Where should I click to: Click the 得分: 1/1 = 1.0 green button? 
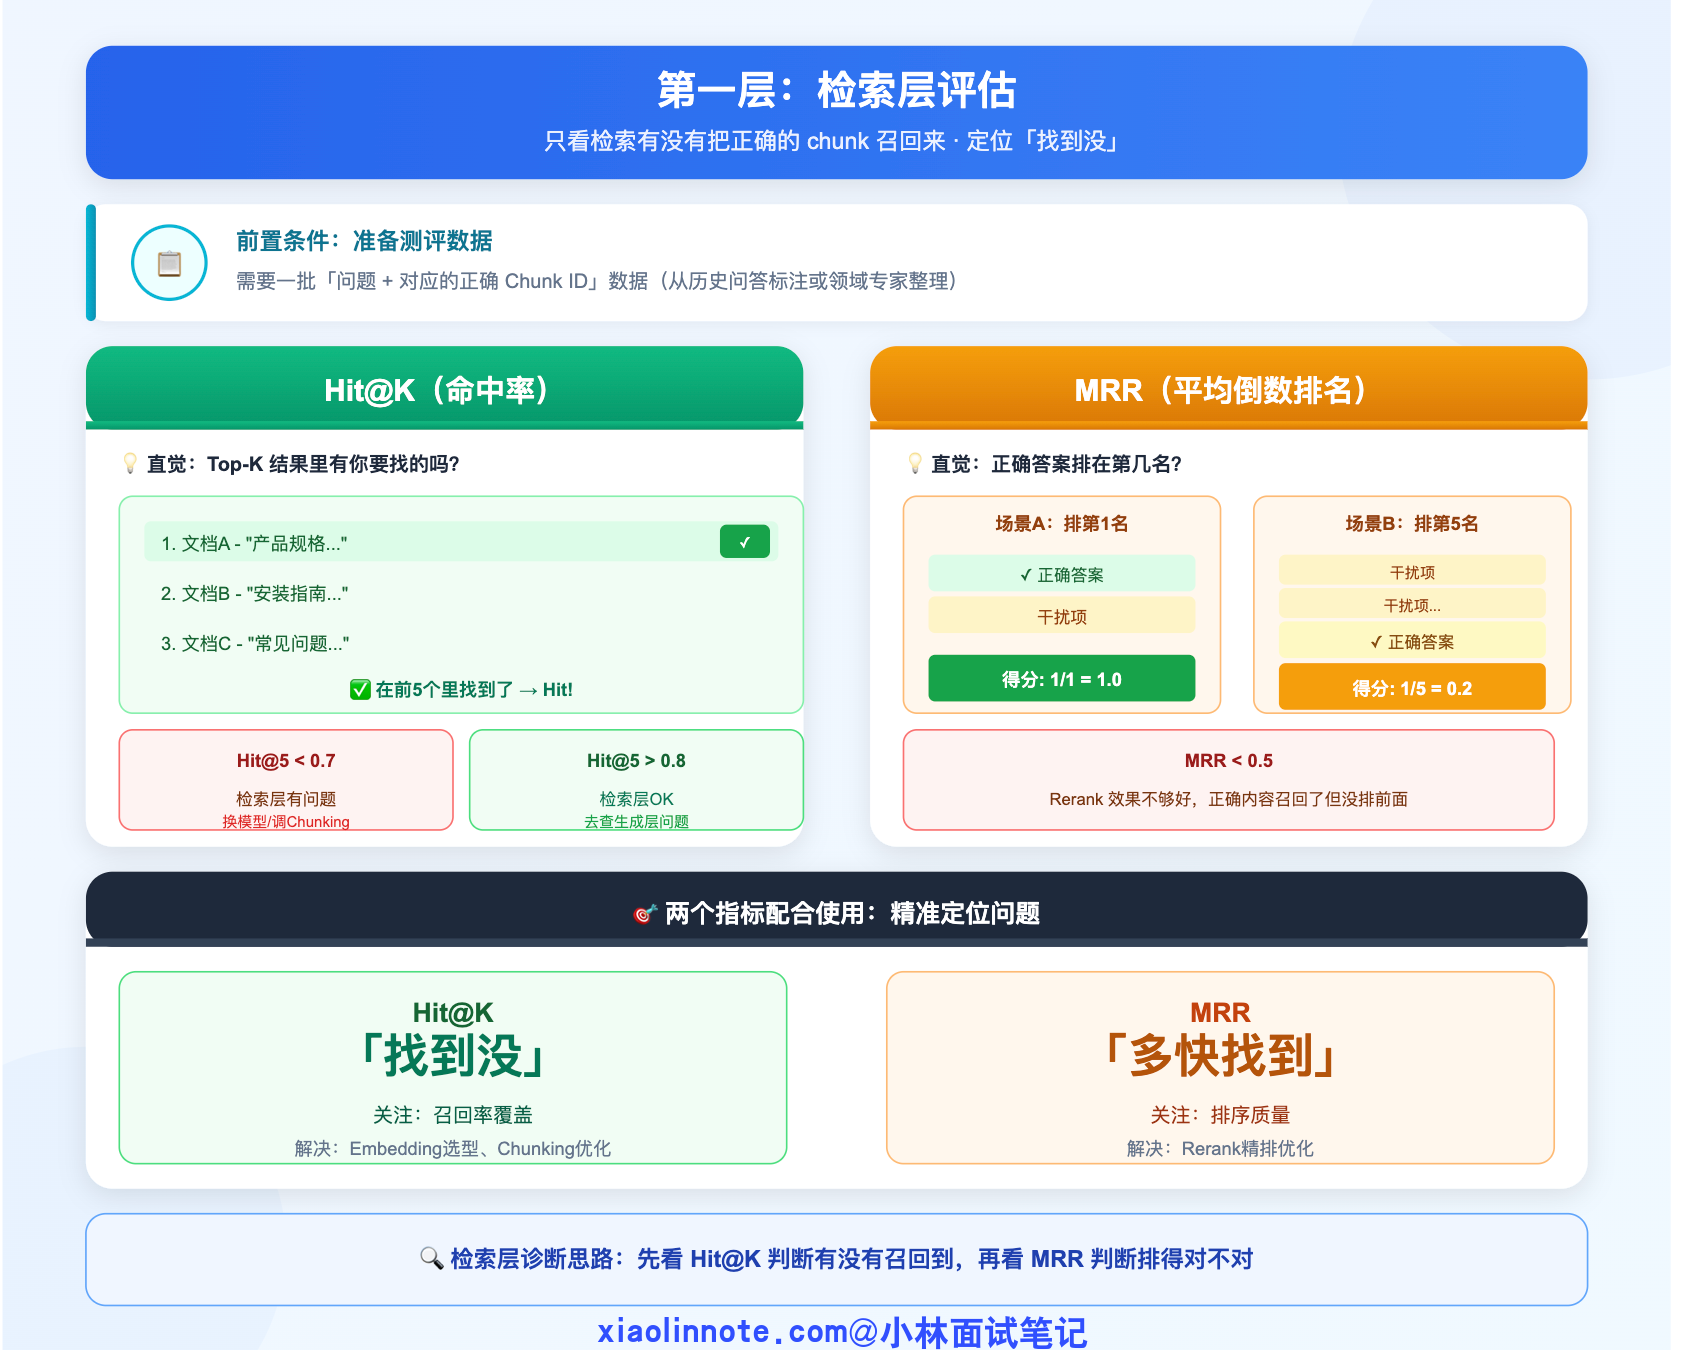(1061, 679)
